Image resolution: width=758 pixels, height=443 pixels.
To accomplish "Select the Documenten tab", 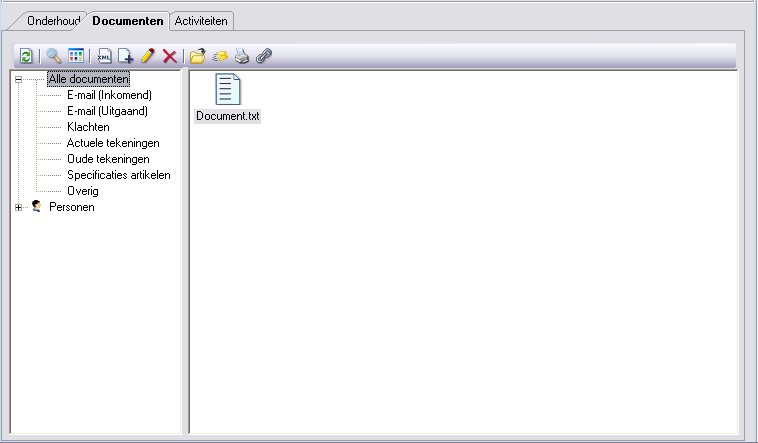I will (128, 21).
